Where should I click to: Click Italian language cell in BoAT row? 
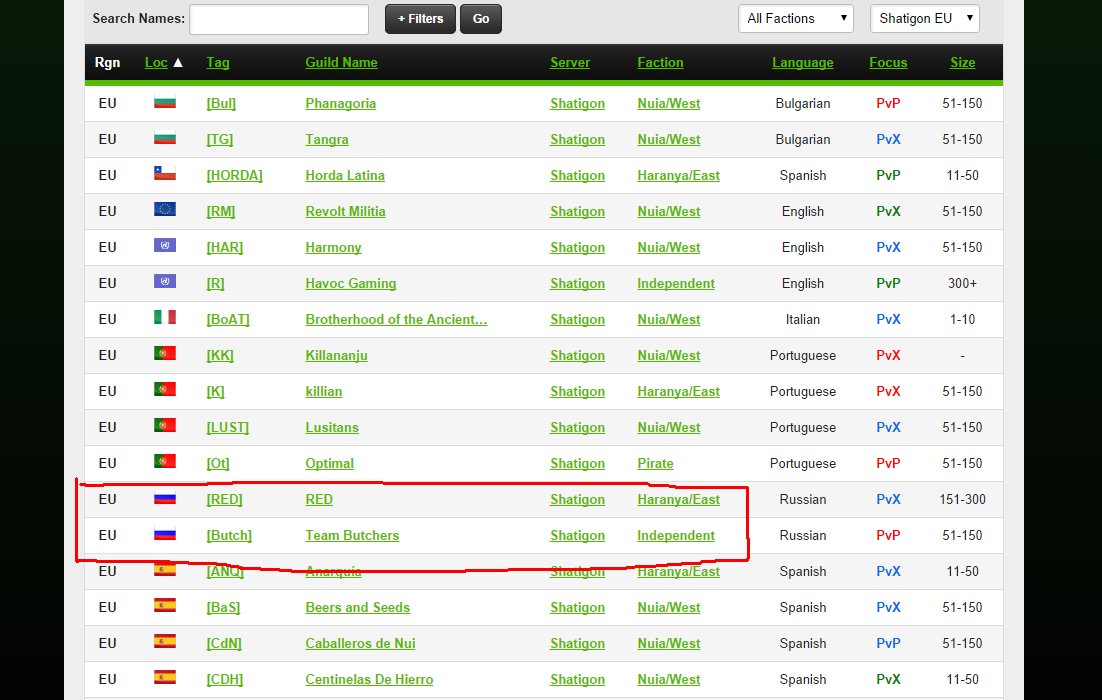[803, 319]
